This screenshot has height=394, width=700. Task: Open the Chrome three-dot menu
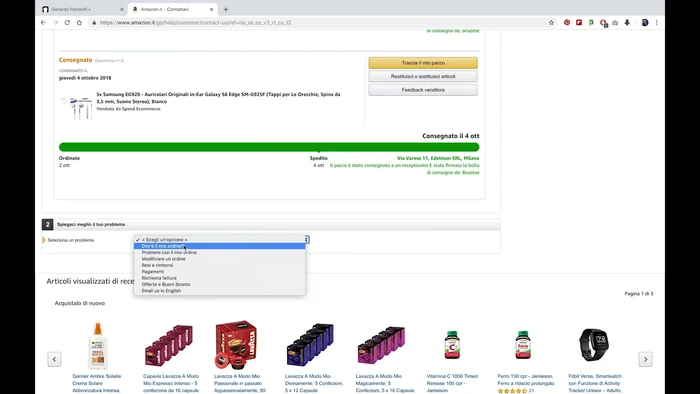657,22
